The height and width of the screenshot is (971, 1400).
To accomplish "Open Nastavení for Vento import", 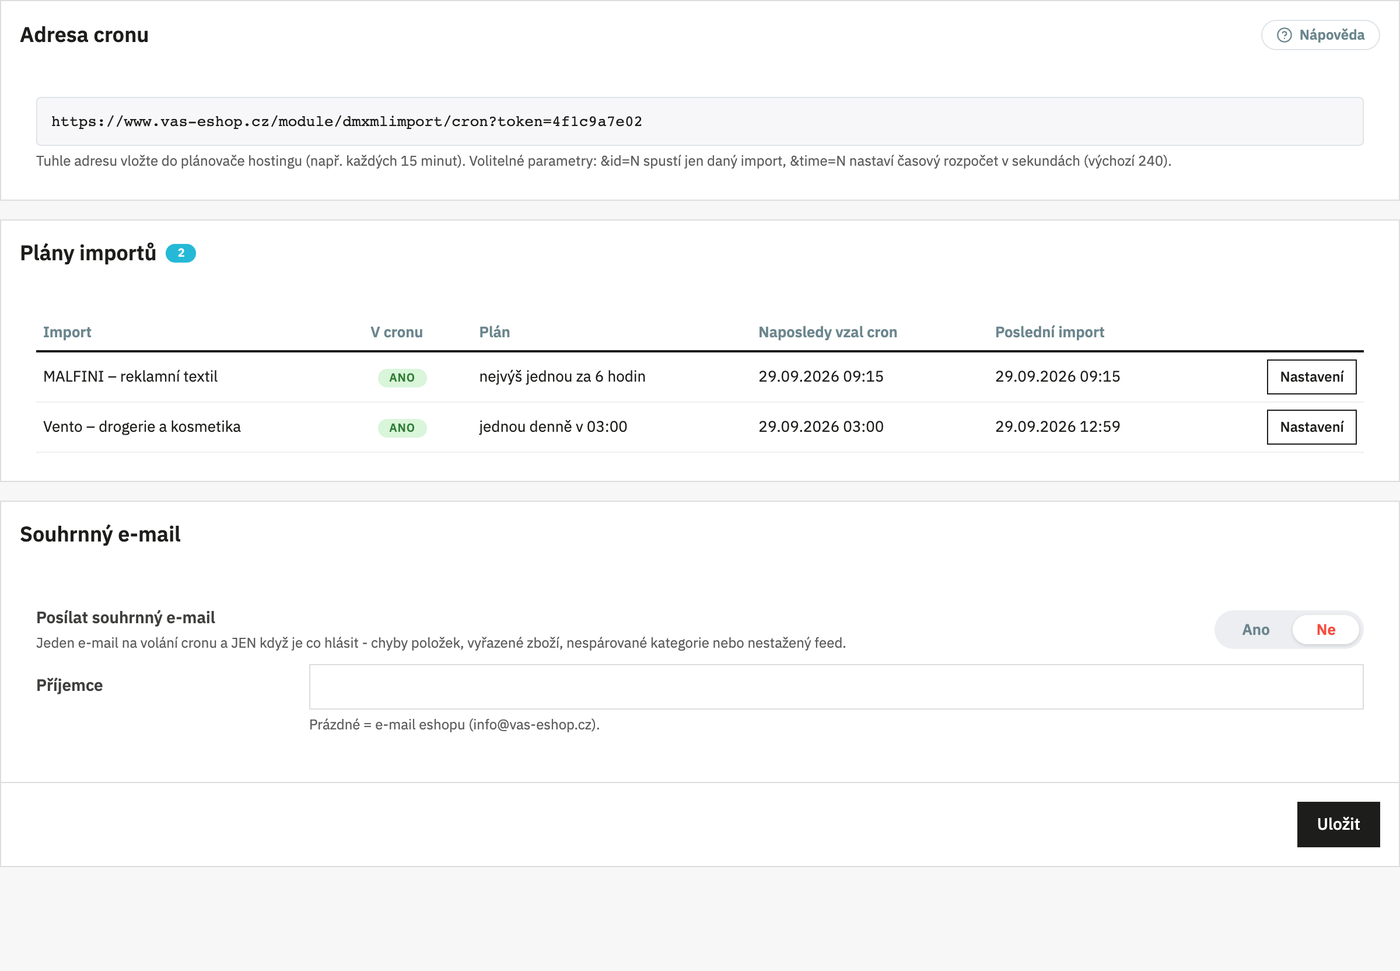I will tap(1311, 427).
